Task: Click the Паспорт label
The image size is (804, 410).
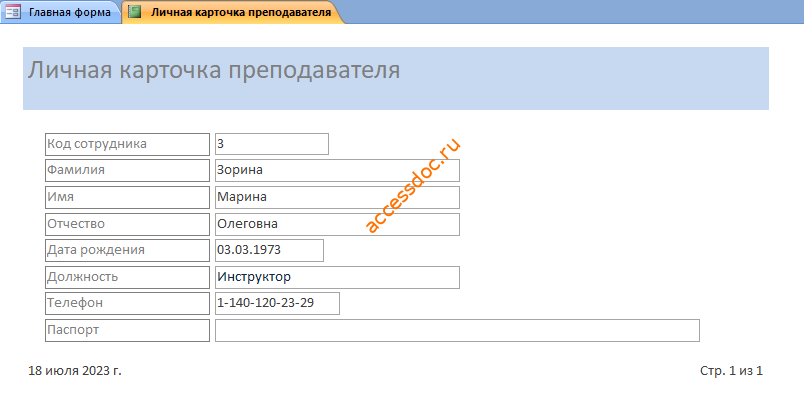Action: [x=127, y=331]
